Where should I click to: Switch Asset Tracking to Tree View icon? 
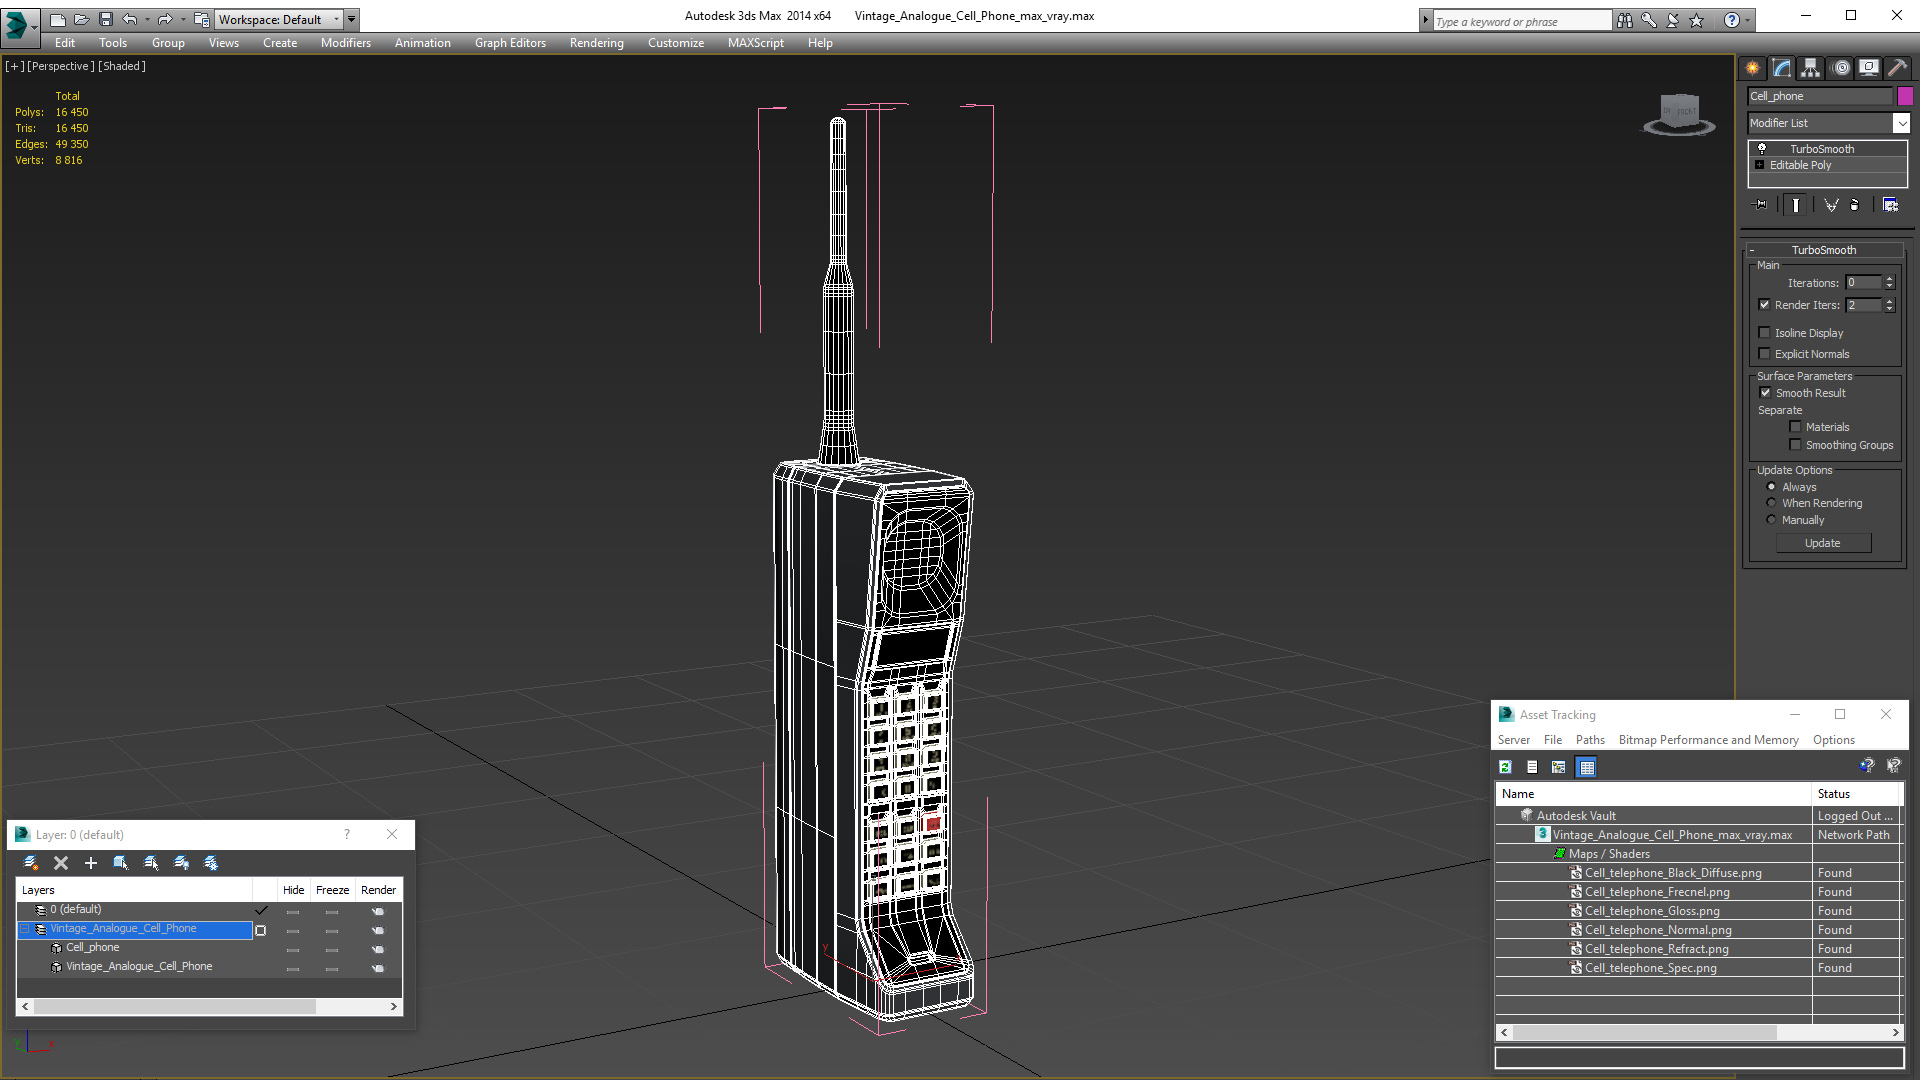(x=1559, y=767)
